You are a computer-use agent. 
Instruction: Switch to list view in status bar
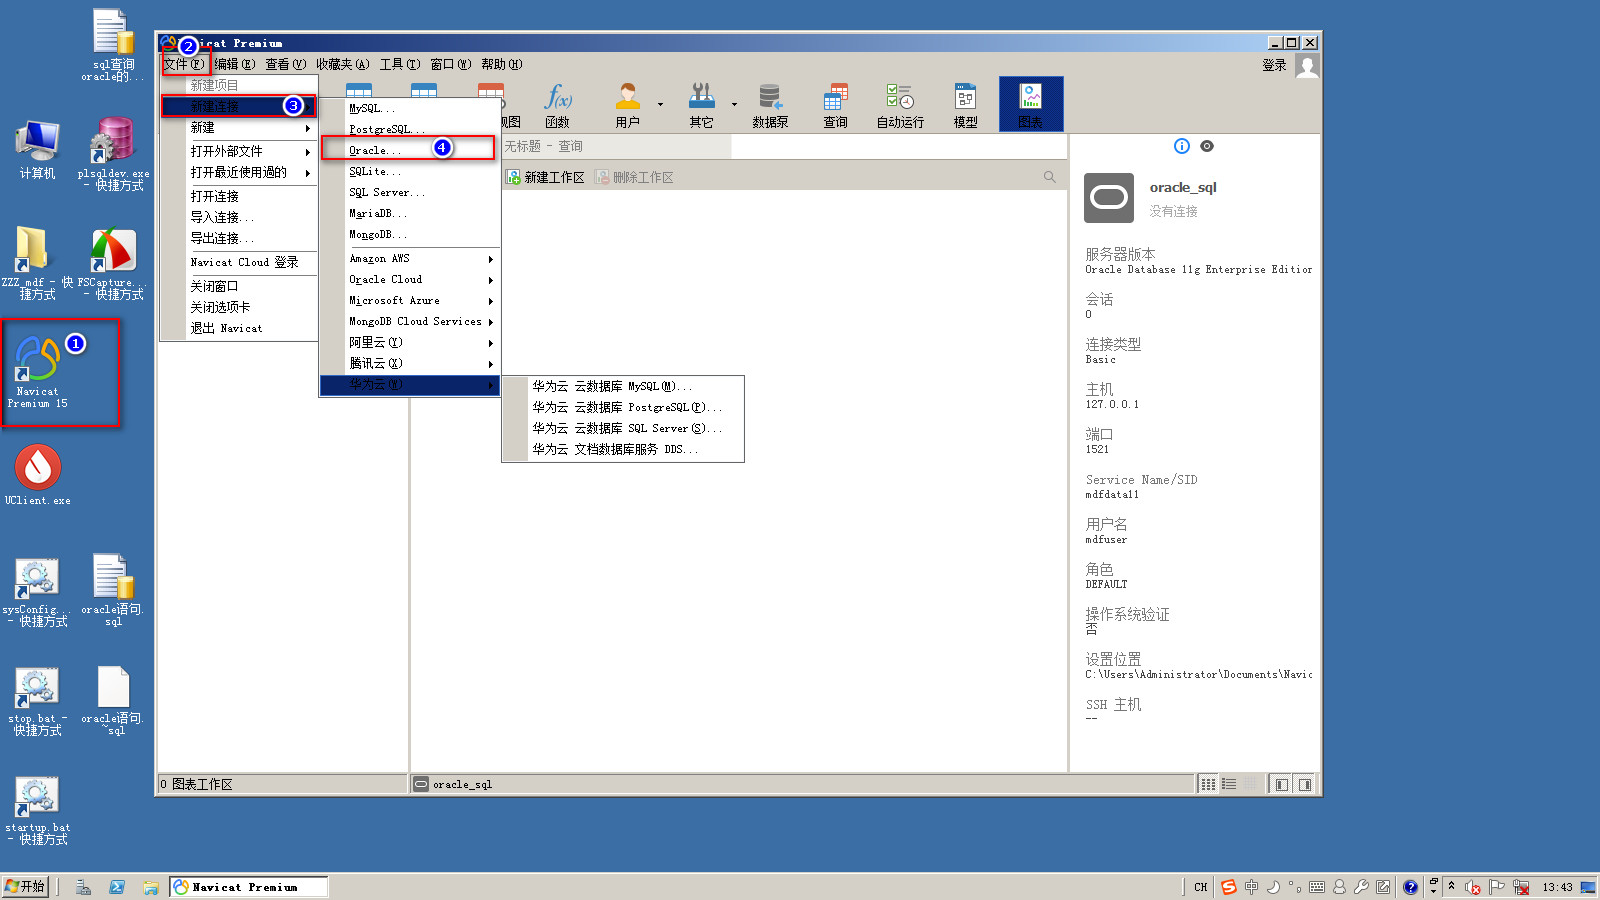tap(1230, 784)
